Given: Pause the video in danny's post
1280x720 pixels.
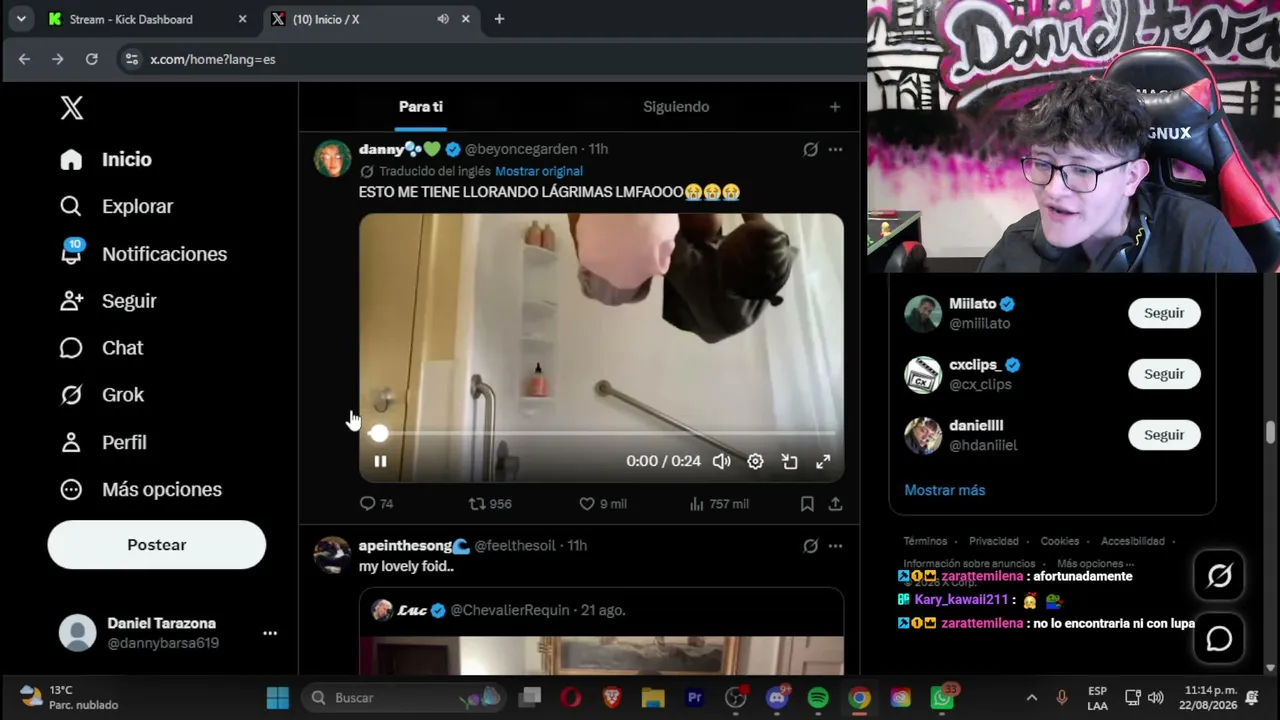Looking at the screenshot, I should point(380,461).
